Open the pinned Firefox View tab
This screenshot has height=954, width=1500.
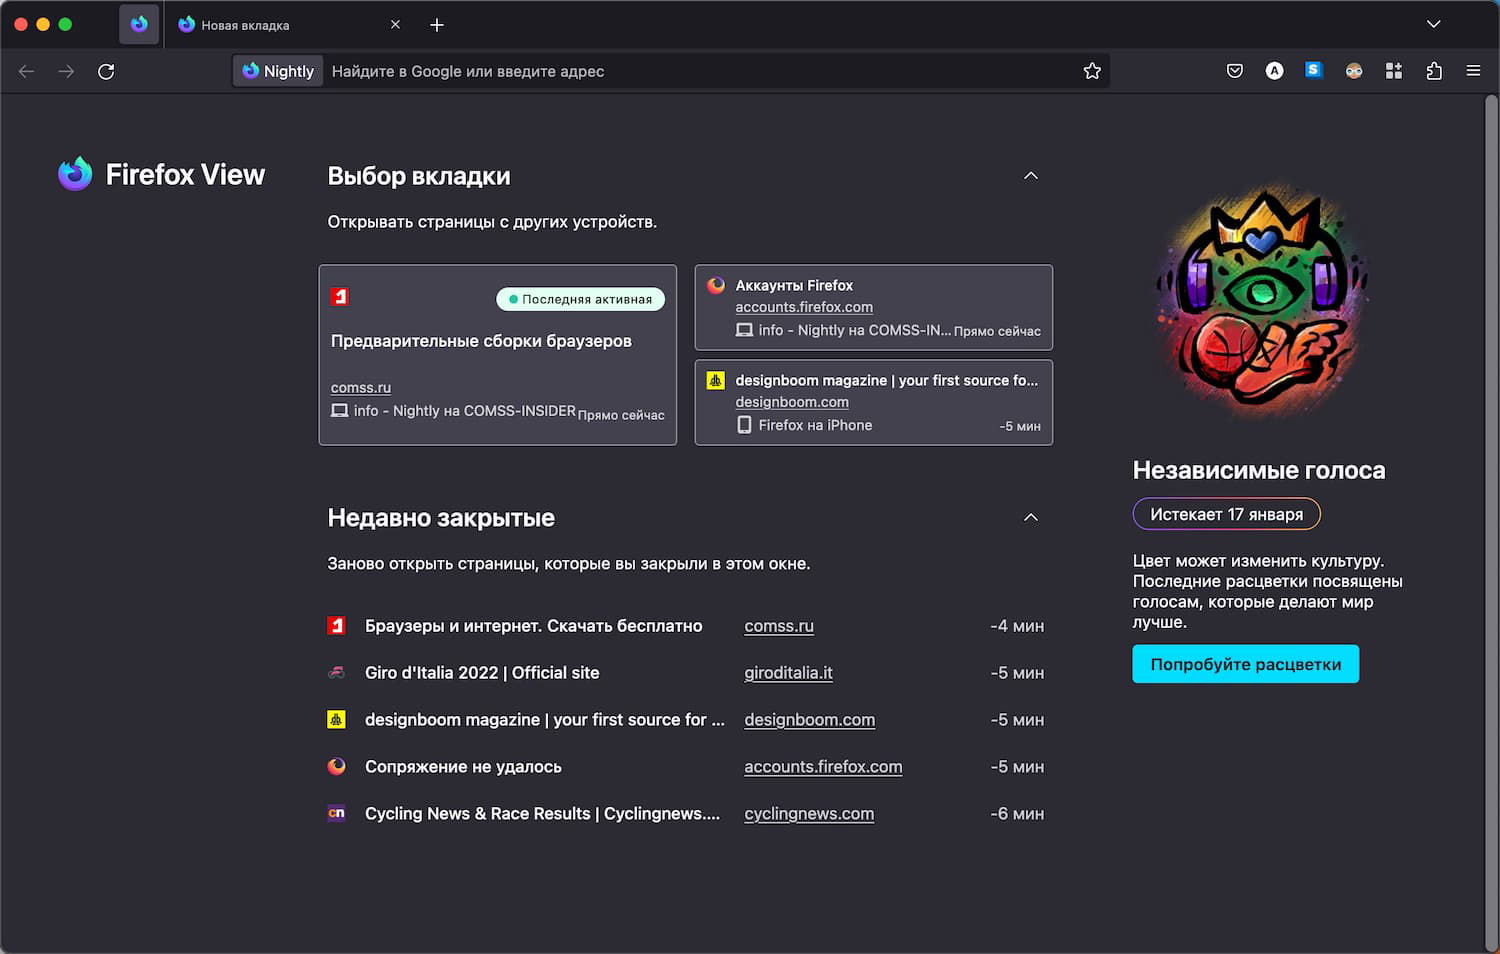pyautogui.click(x=139, y=24)
